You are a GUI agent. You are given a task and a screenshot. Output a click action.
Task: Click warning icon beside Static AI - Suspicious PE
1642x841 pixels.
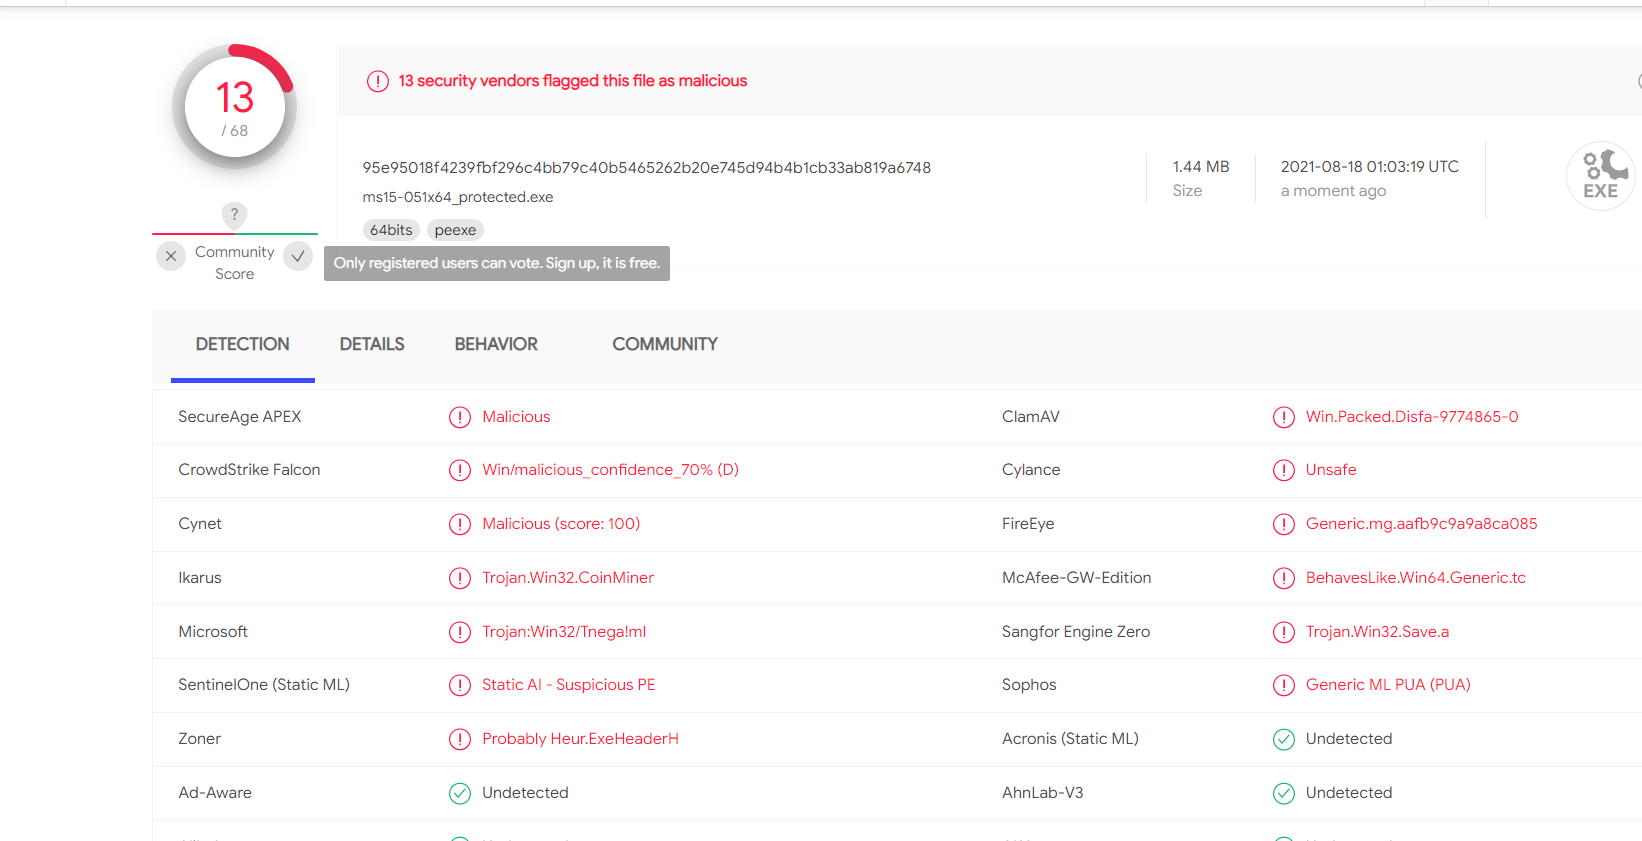[x=460, y=685]
